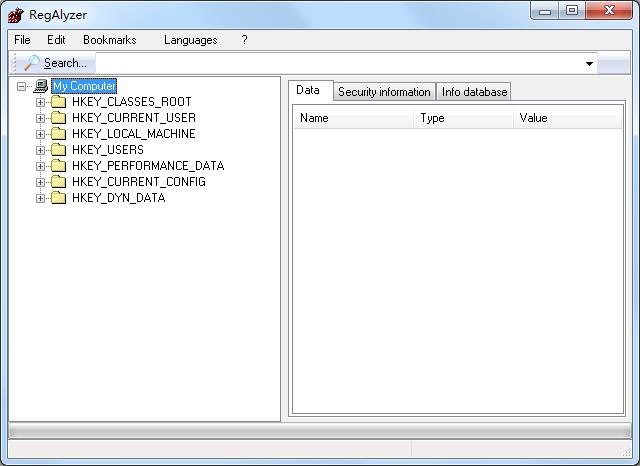Switch to the Security information tab
The image size is (640, 466).
pyautogui.click(x=384, y=92)
